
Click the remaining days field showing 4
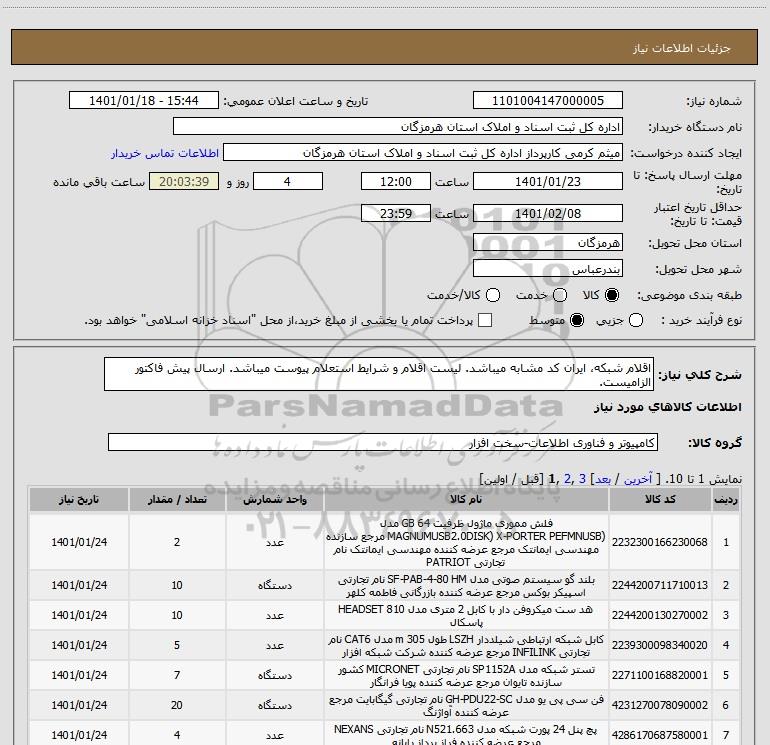288,181
